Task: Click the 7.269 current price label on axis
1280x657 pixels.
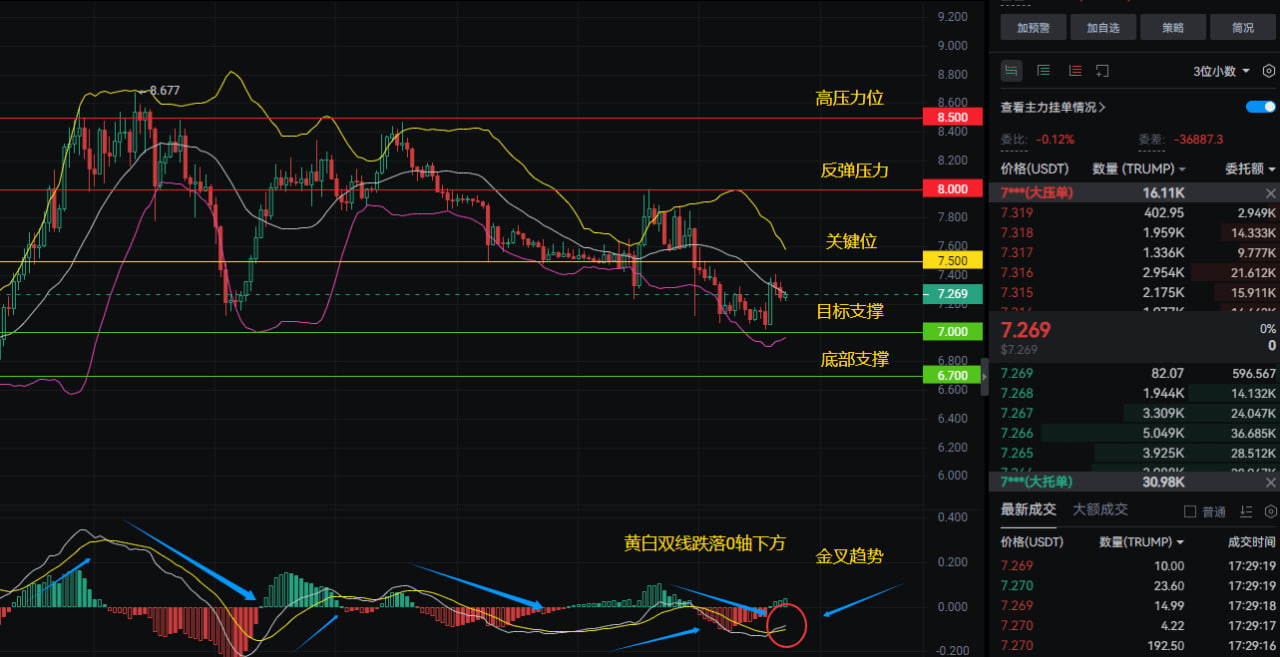Action: point(953,294)
